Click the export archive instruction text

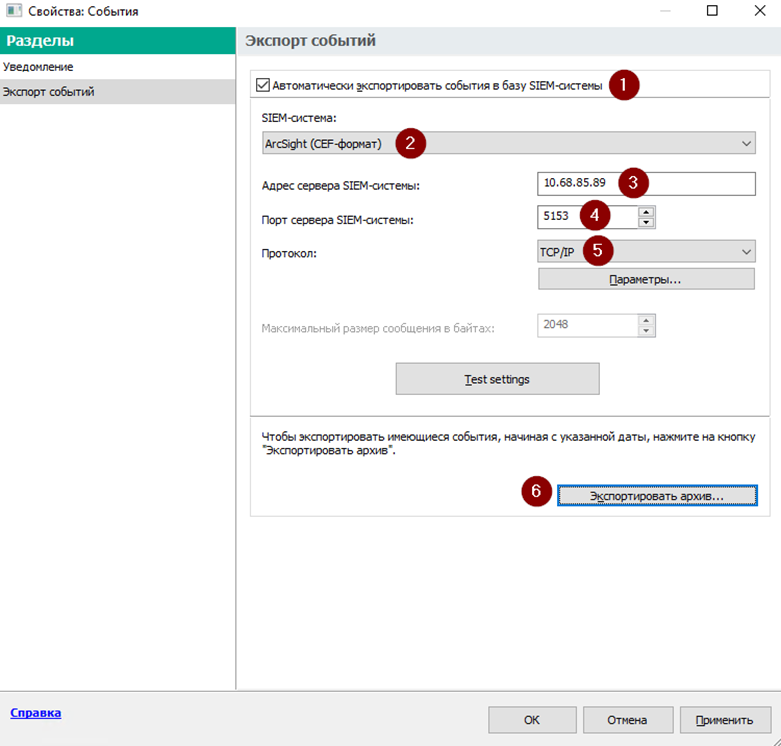(508, 443)
